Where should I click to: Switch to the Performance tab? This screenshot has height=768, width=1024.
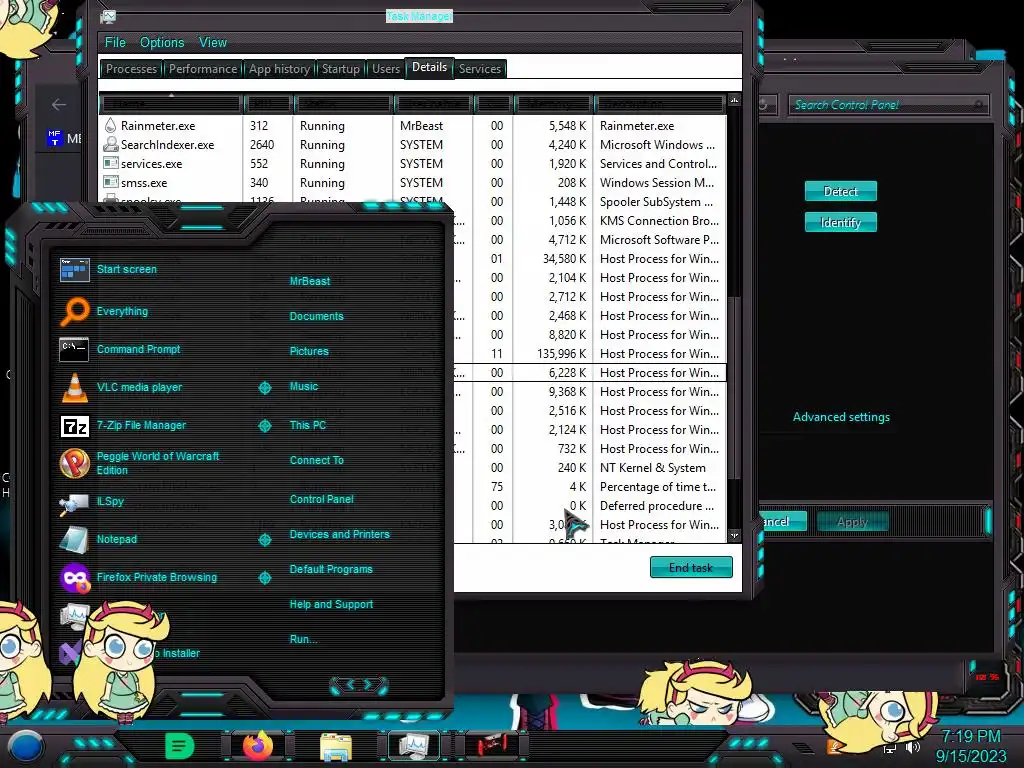[202, 69]
